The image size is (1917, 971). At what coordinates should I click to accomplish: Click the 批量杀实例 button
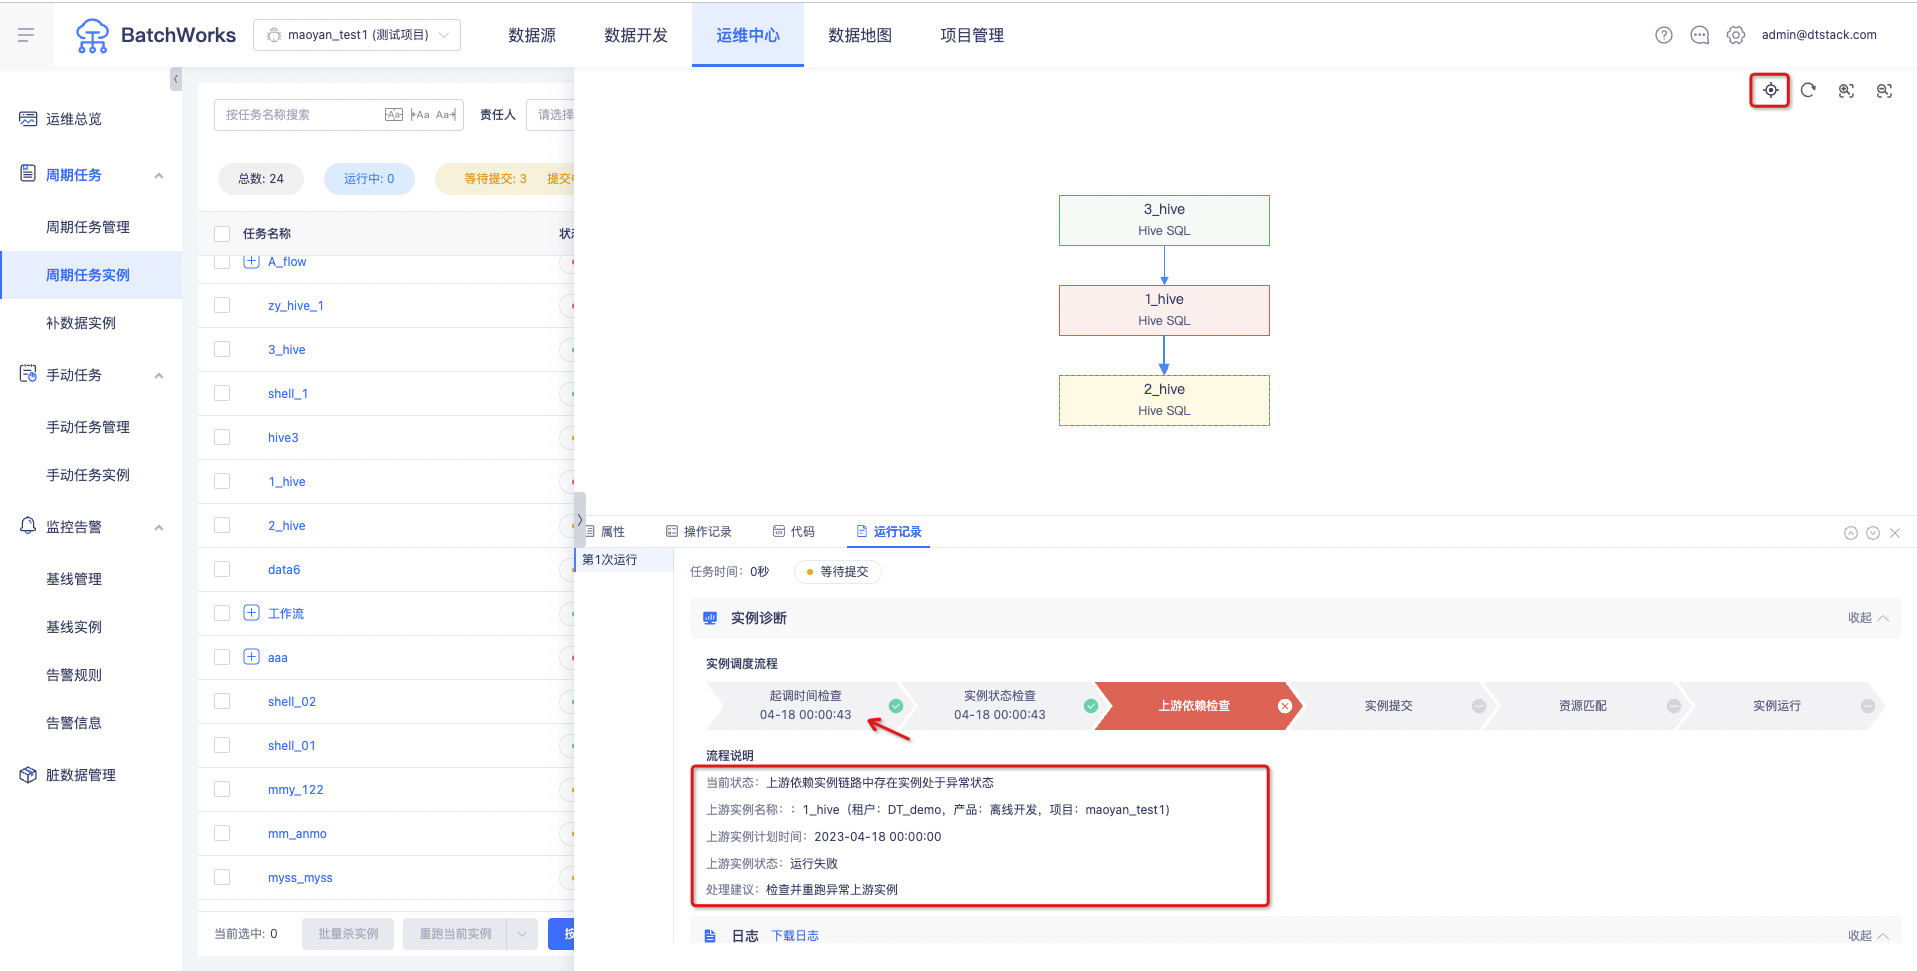(348, 934)
